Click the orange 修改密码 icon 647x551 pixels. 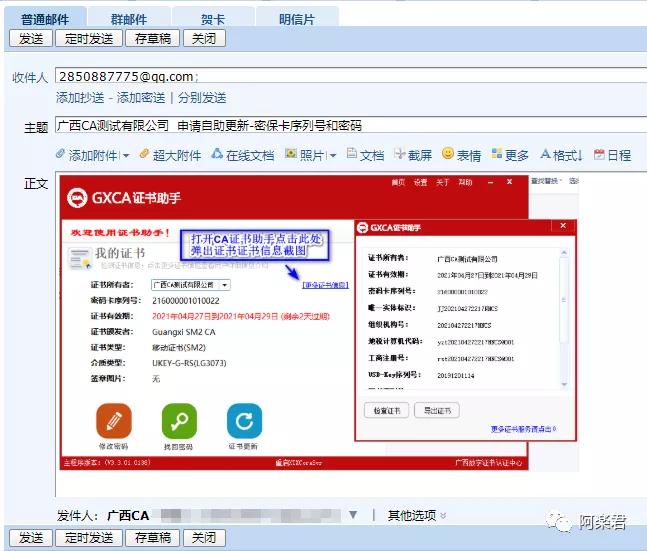click(114, 421)
